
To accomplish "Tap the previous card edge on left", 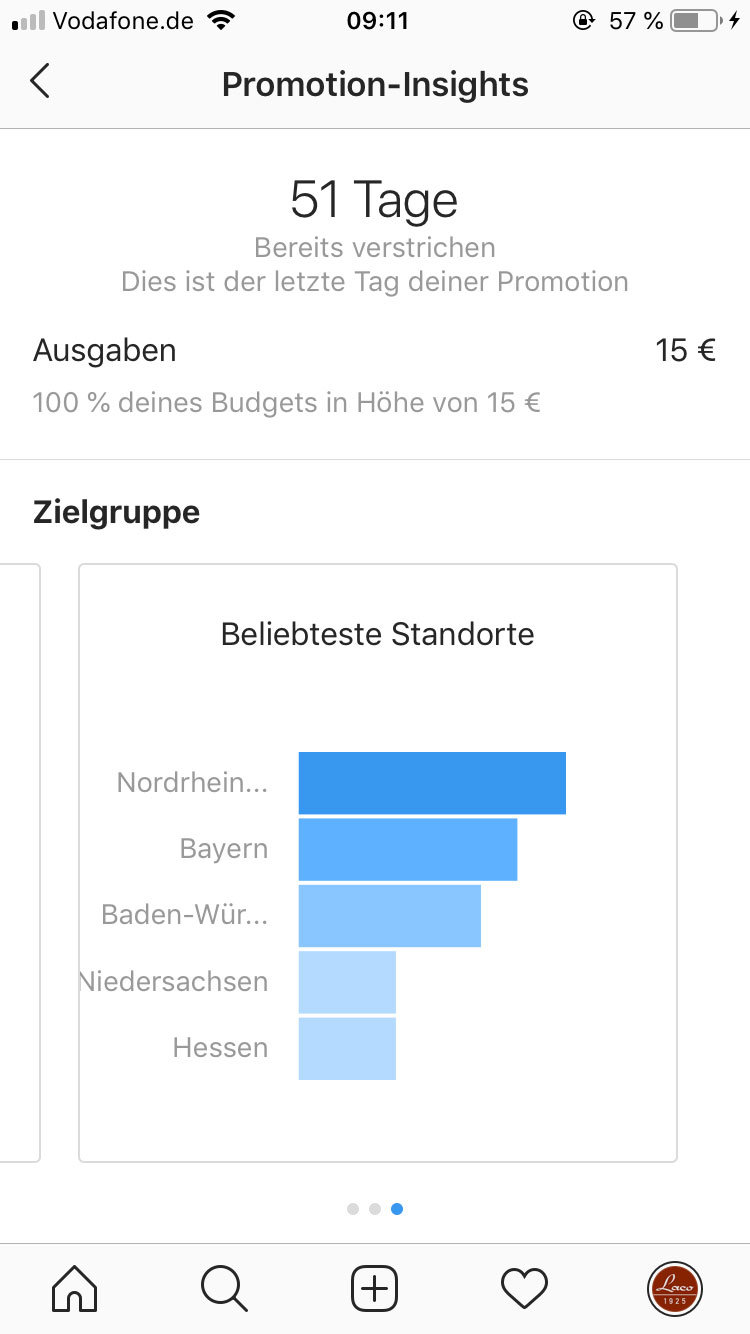I will pos(20,862).
